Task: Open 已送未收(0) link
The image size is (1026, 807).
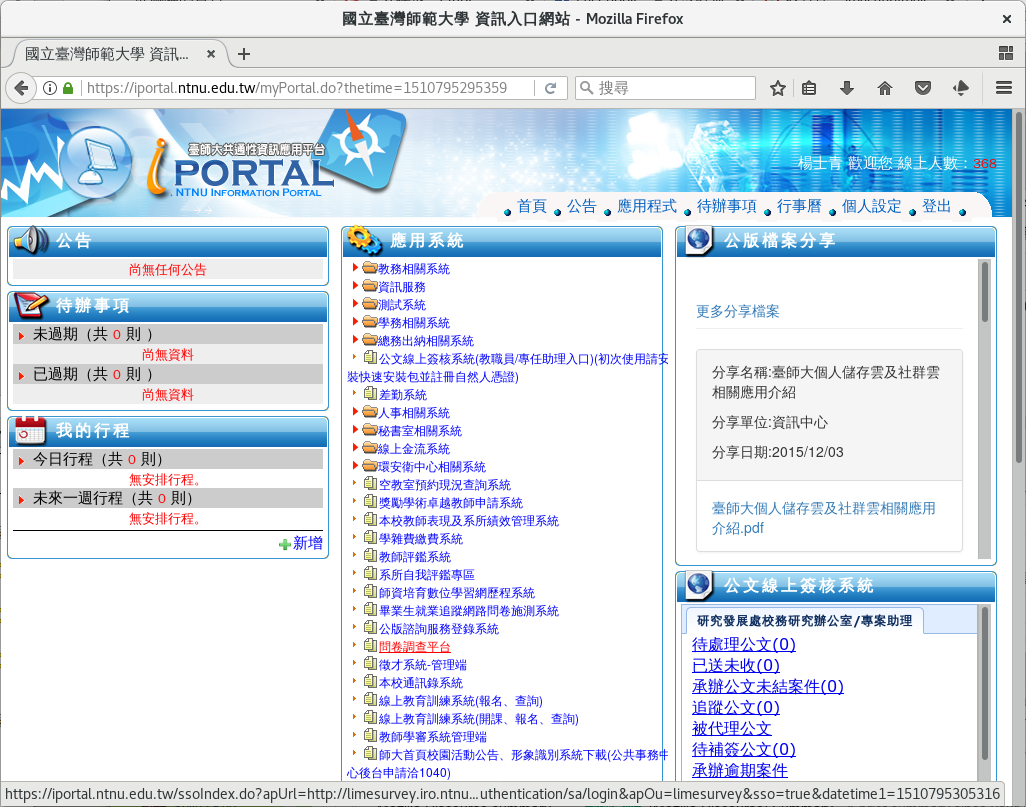Action: click(x=735, y=665)
